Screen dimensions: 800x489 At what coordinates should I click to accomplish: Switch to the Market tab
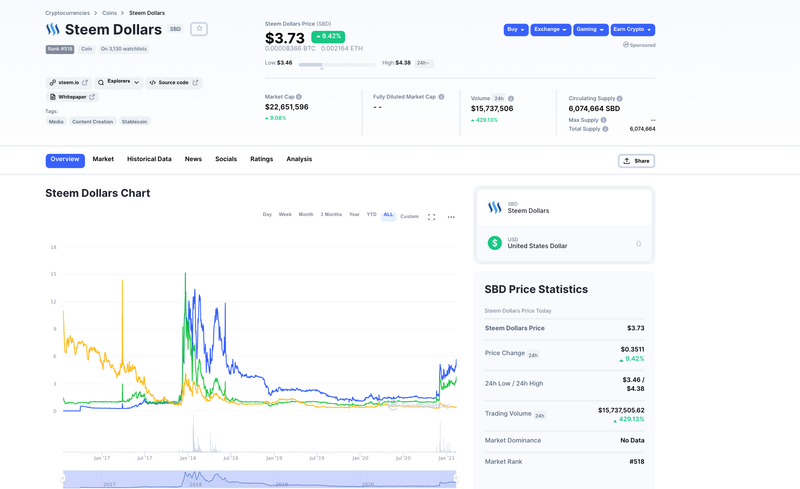[x=103, y=159]
